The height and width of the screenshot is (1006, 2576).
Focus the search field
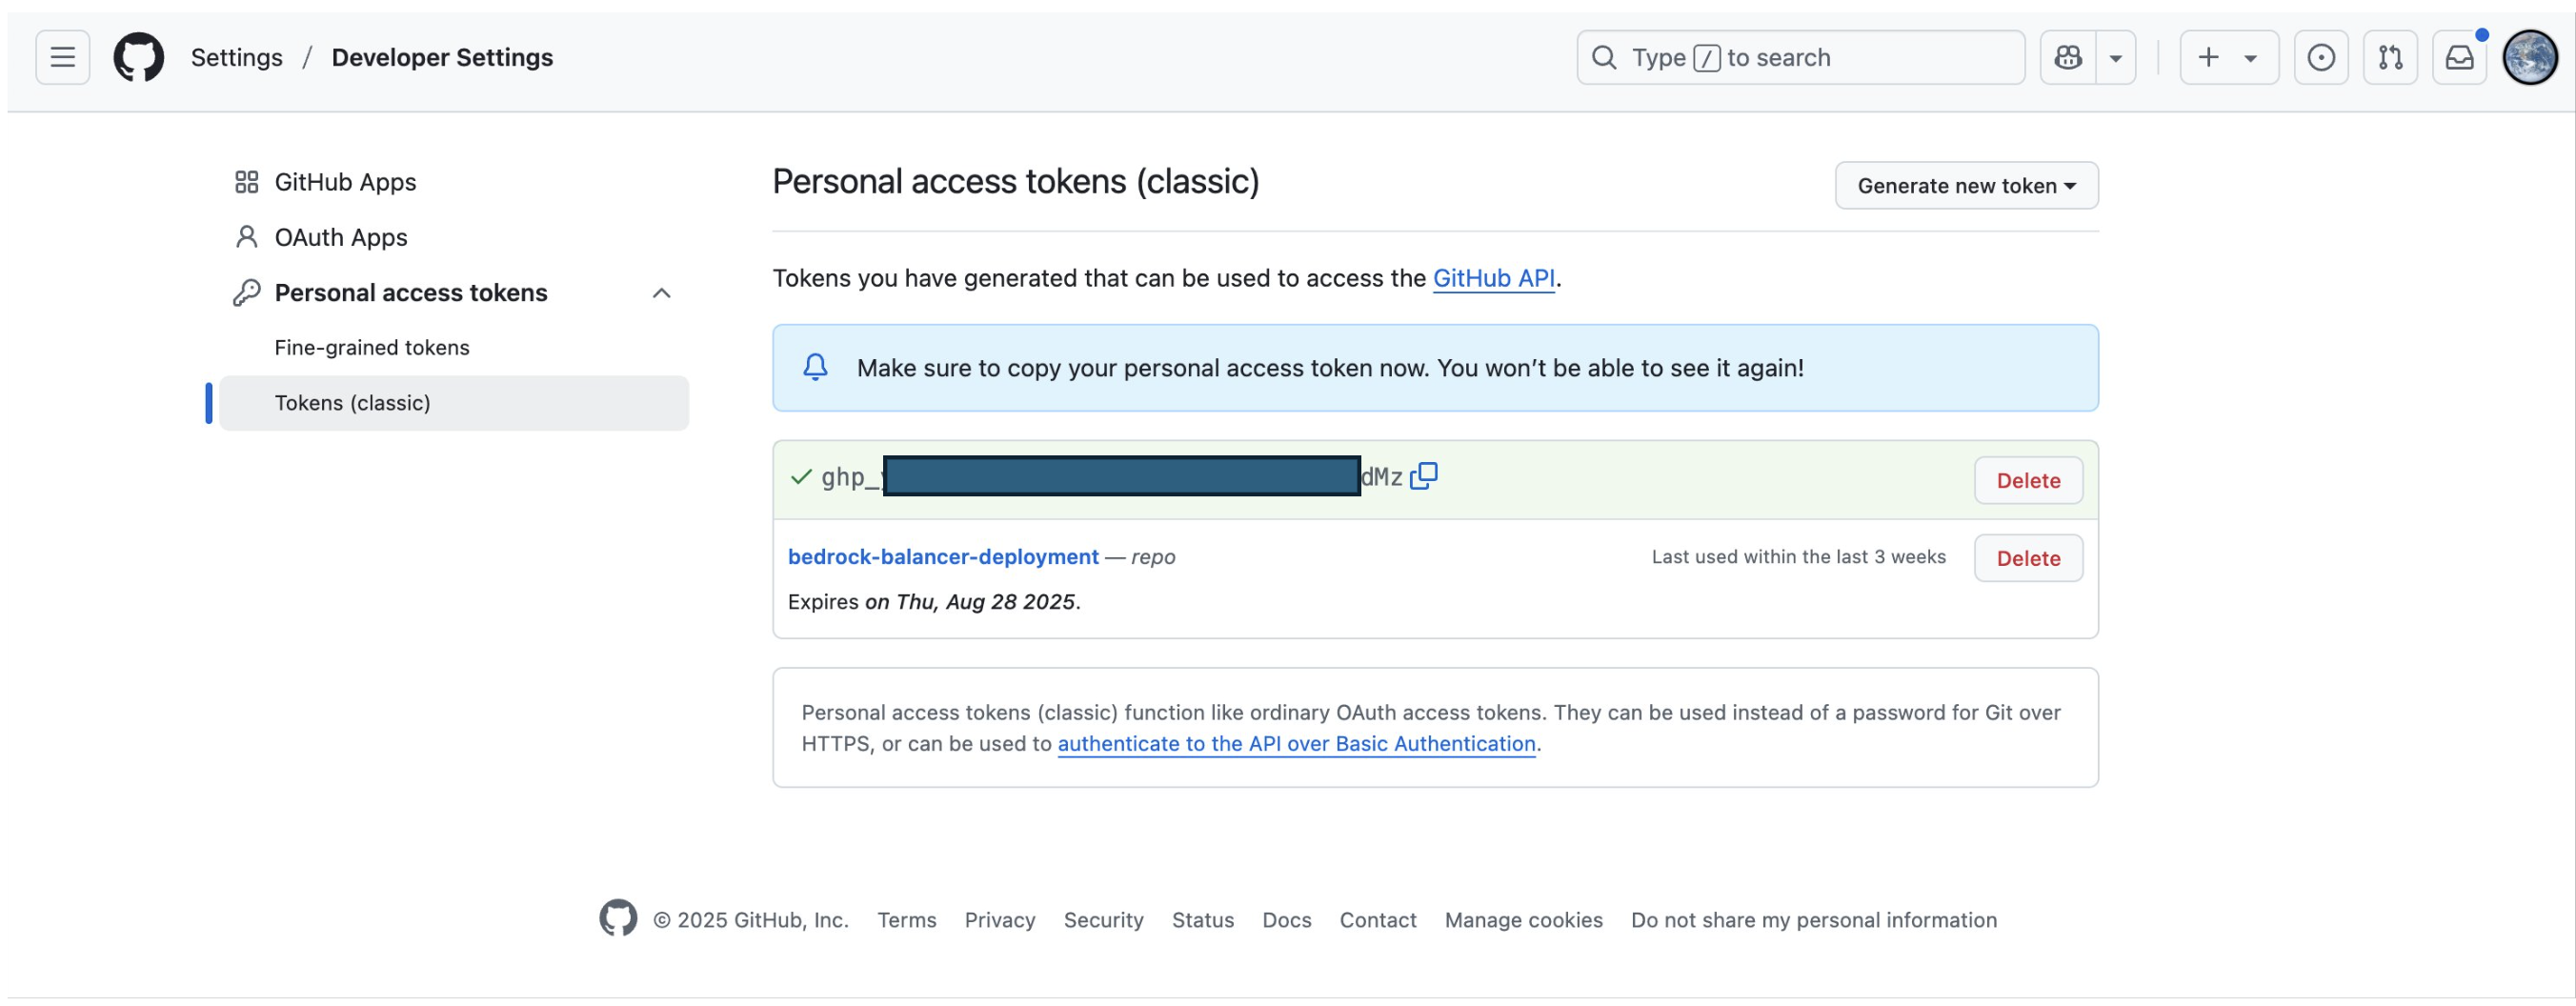(1800, 57)
